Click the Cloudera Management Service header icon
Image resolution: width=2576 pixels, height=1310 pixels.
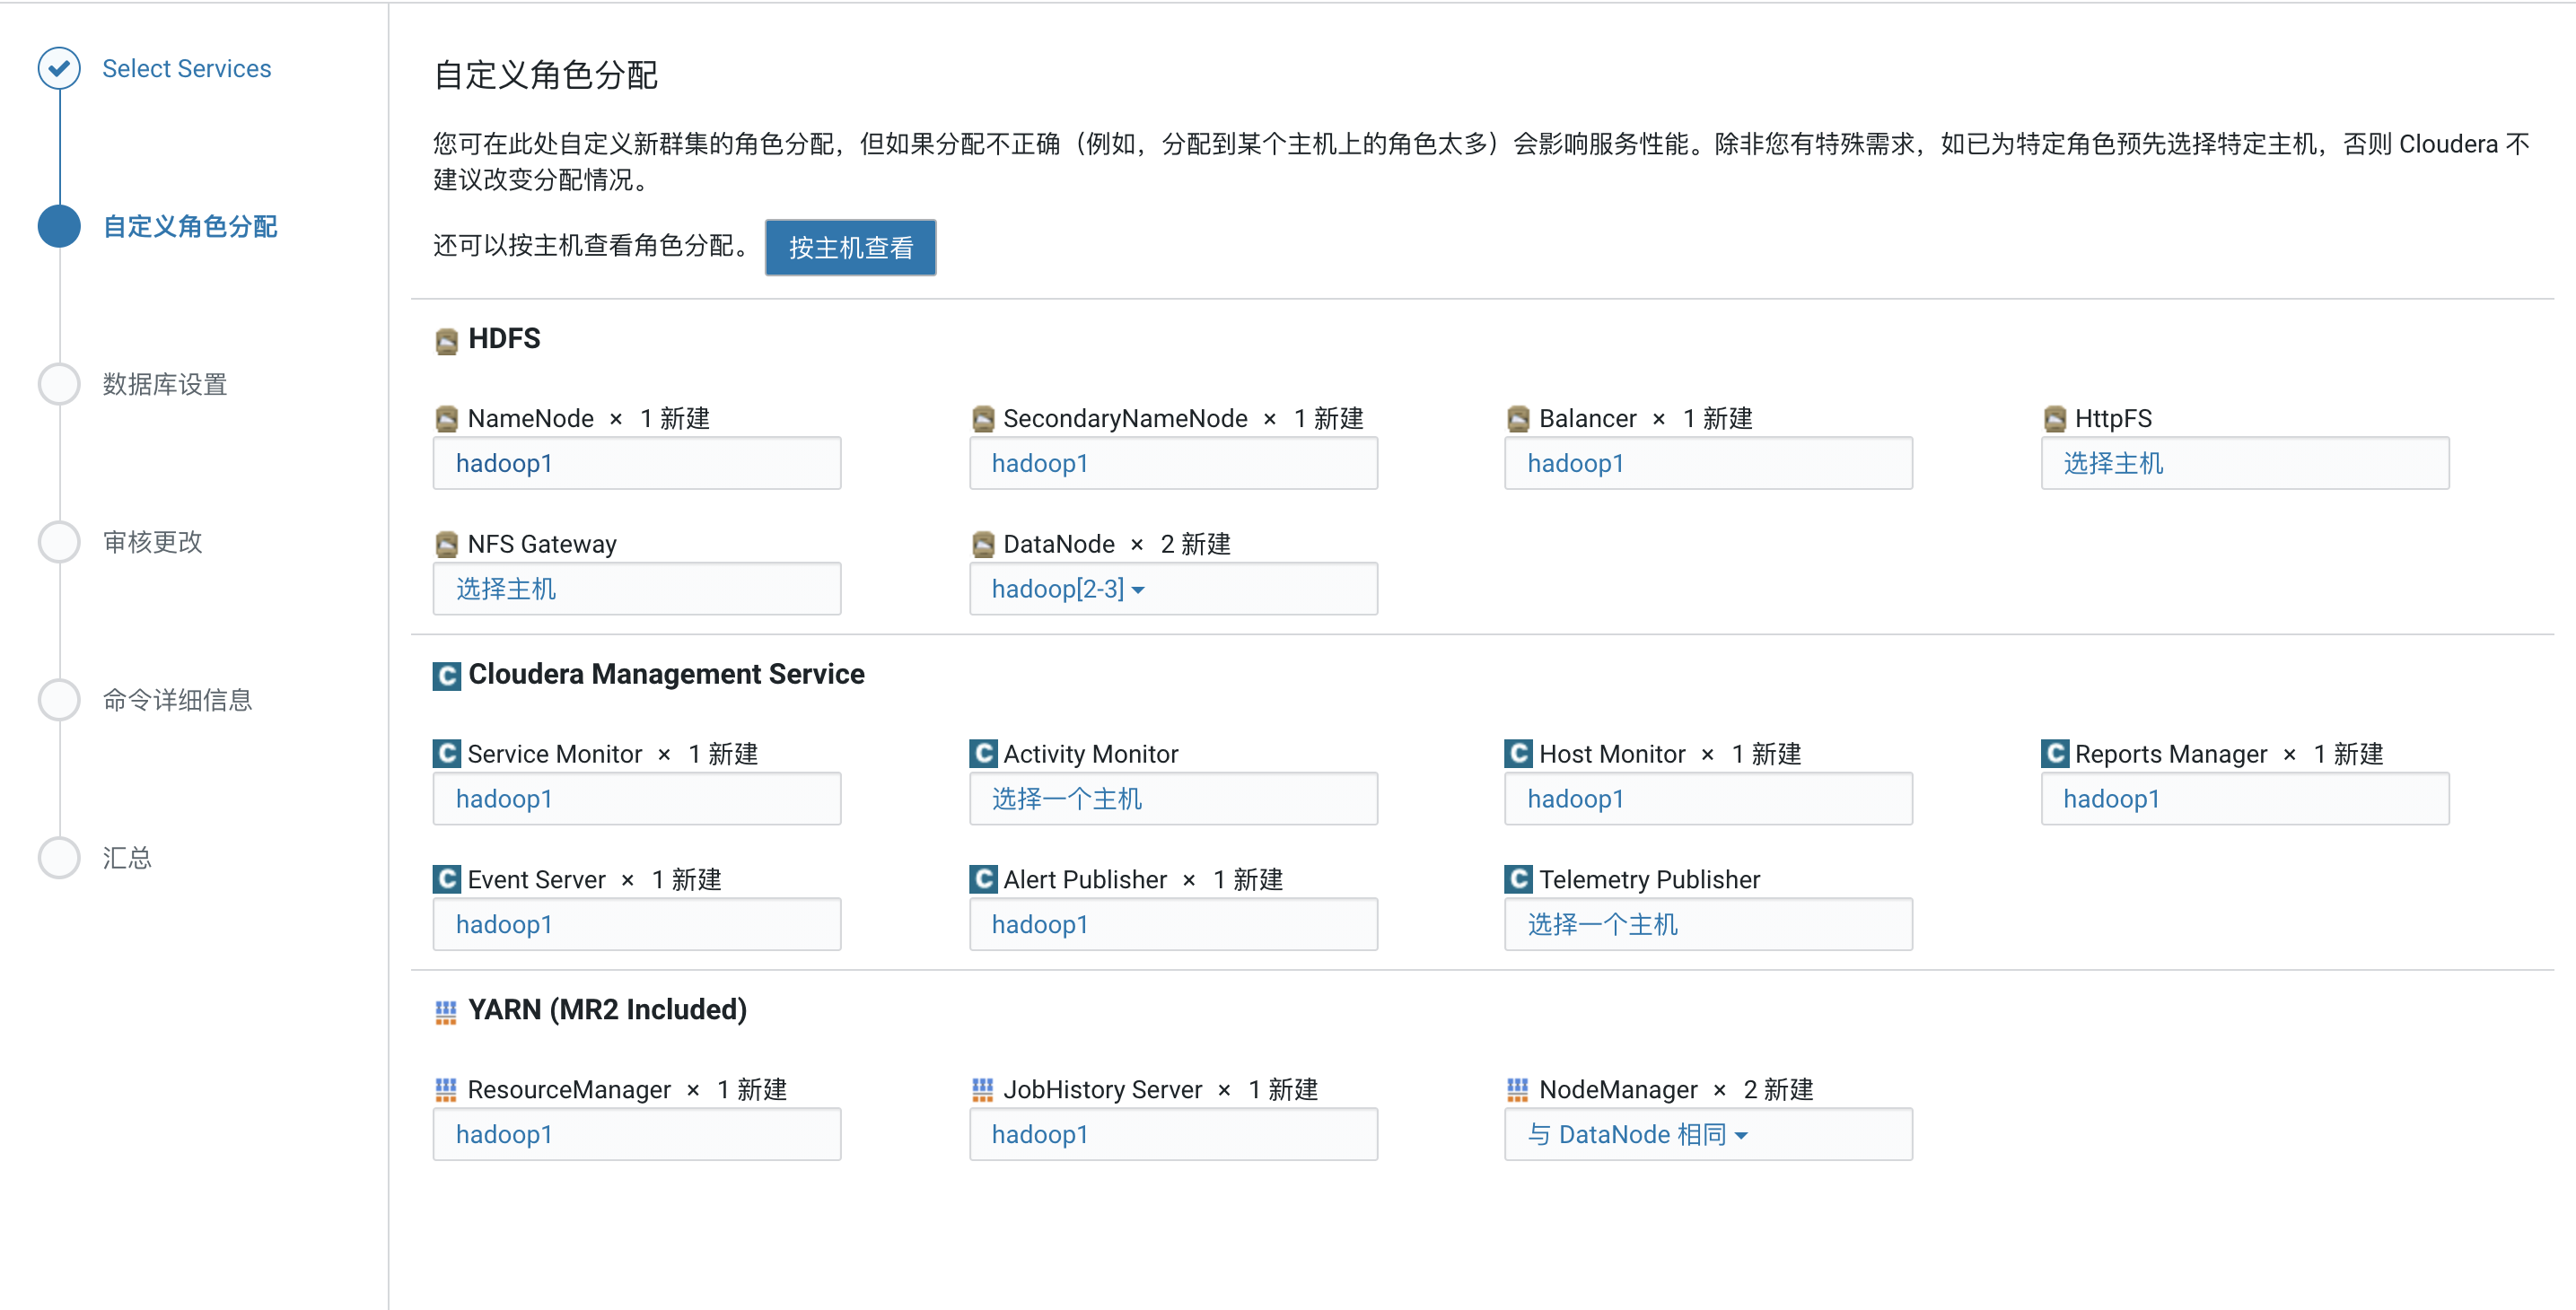point(446,676)
